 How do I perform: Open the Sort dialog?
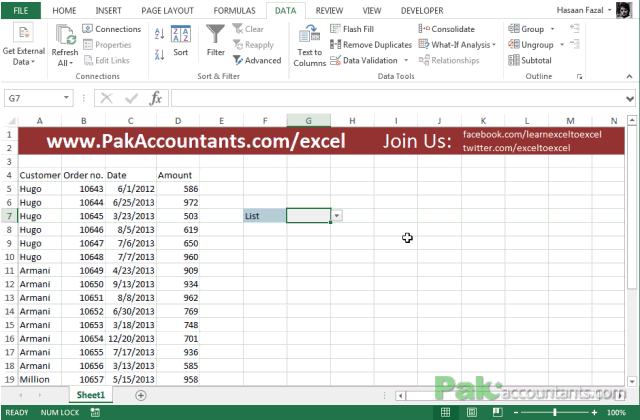click(x=180, y=41)
